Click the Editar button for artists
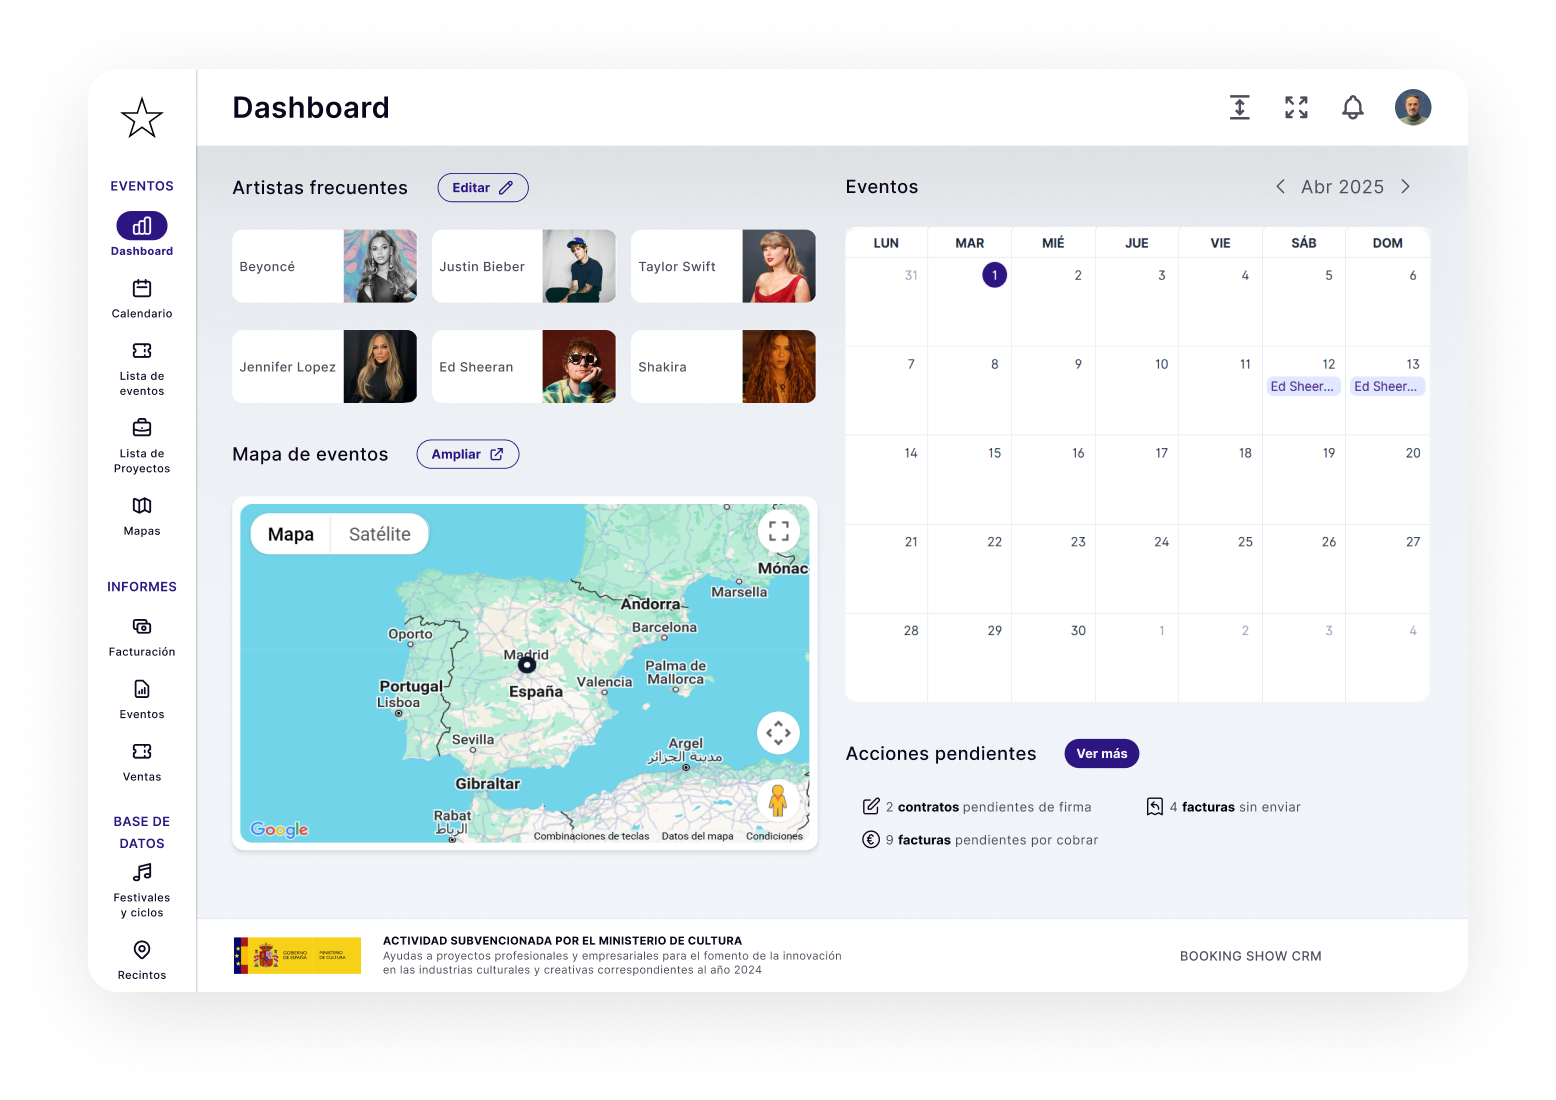The width and height of the screenshot is (1556, 1100). pyautogui.click(x=482, y=188)
